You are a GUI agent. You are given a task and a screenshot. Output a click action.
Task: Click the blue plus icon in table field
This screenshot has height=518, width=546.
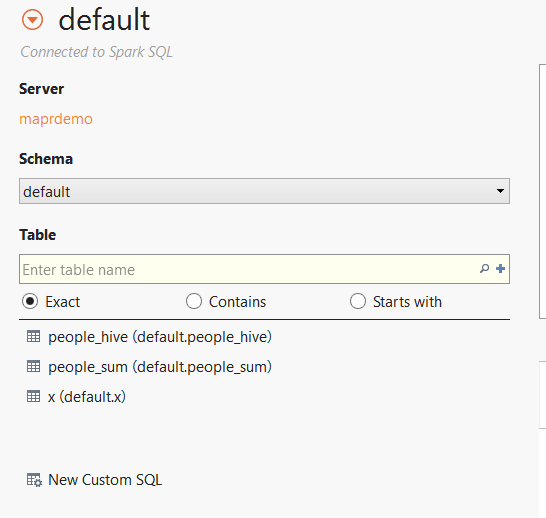pyautogui.click(x=500, y=268)
